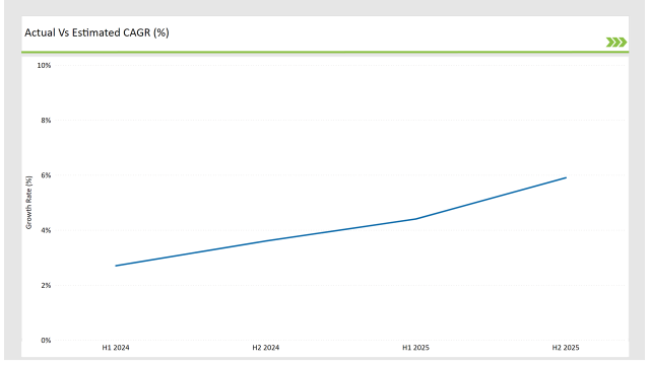The height and width of the screenshot is (365, 650).
Task: Click the 2% y-axis label
Action: 46,285
